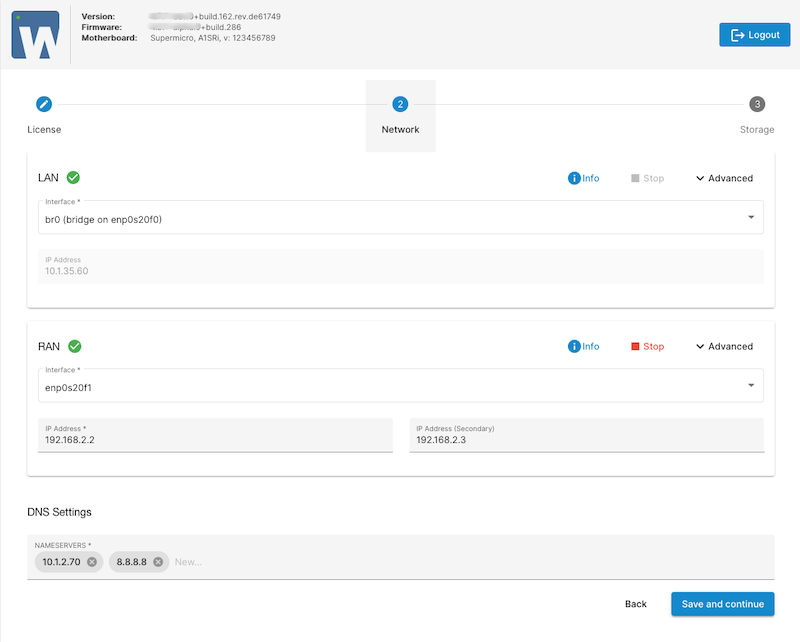This screenshot has height=642, width=800.
Task: Open the LAN Info details
Action: pyautogui.click(x=584, y=178)
